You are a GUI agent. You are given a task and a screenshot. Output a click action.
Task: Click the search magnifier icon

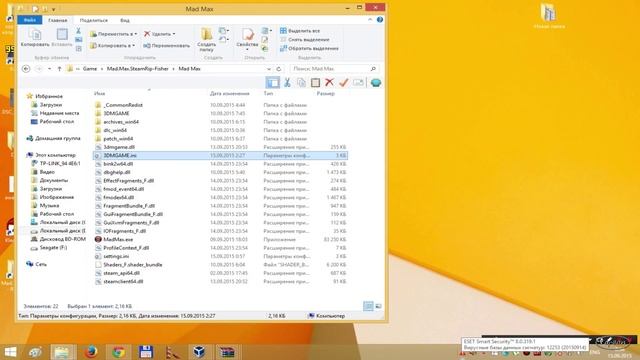373,69
